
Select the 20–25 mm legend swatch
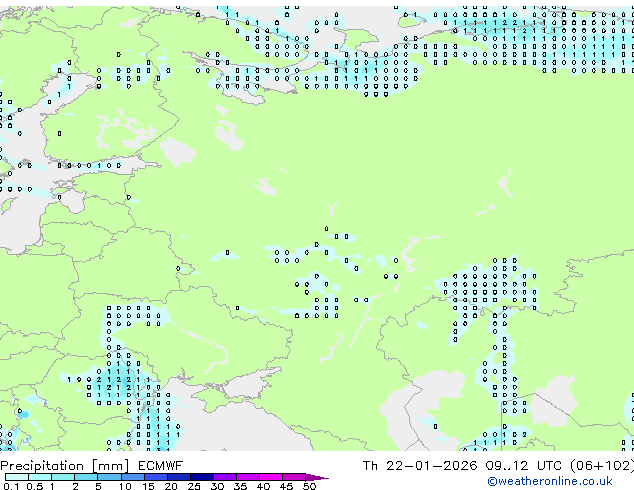pyautogui.click(x=179, y=477)
